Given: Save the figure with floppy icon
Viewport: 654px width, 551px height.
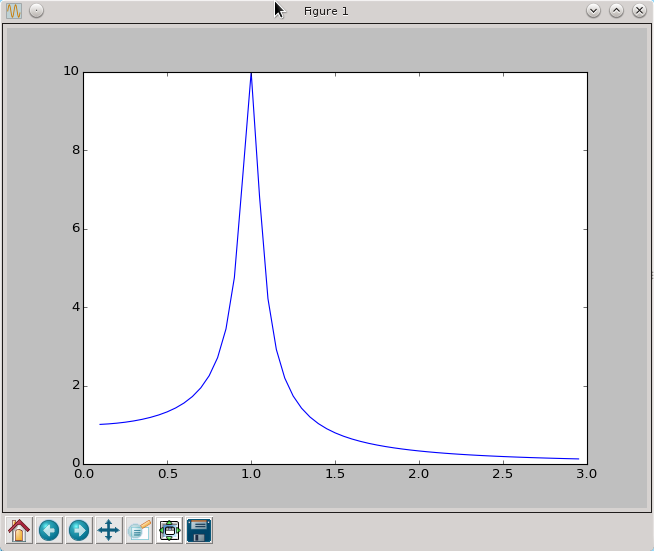Looking at the screenshot, I should click(x=199, y=530).
